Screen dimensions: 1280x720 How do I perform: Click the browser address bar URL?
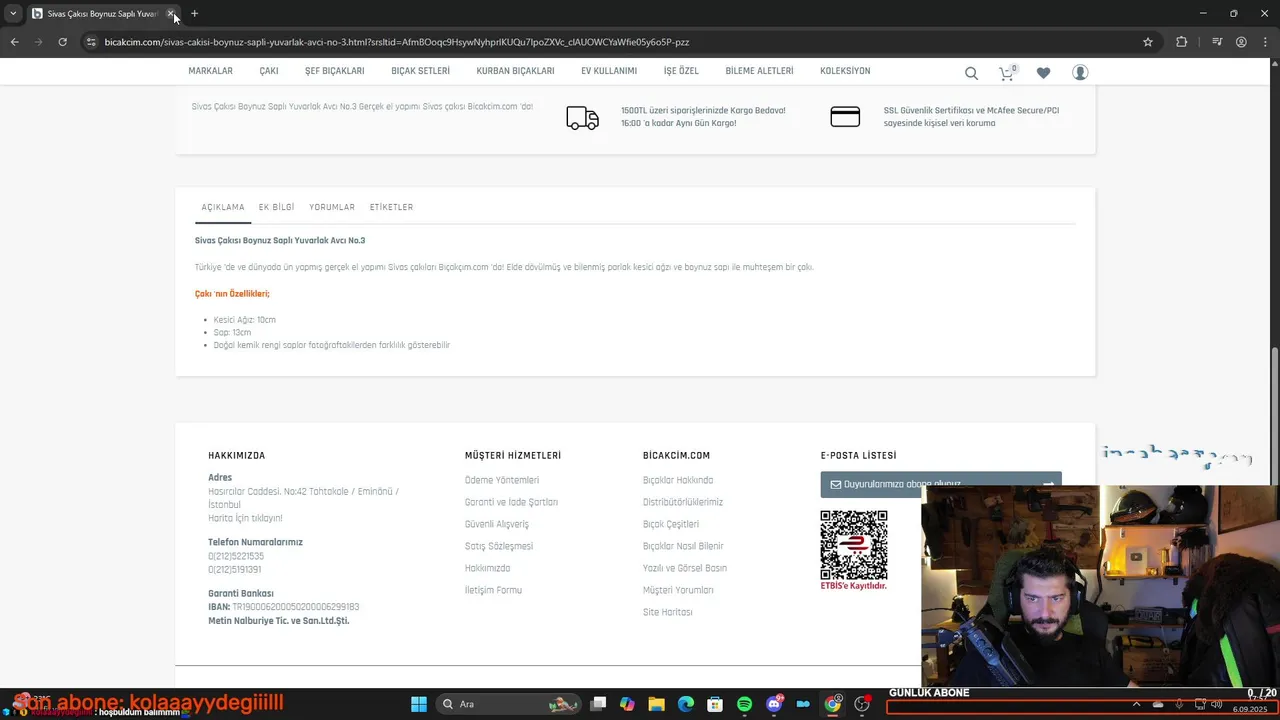click(397, 42)
